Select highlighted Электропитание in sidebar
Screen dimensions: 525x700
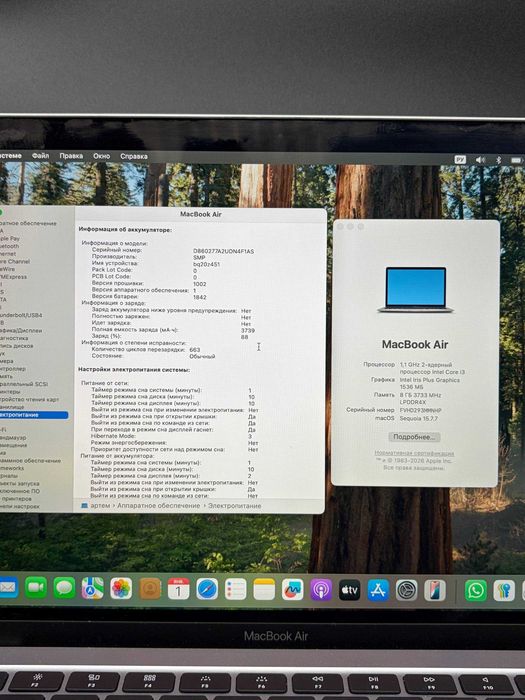pyautogui.click(x=33, y=415)
